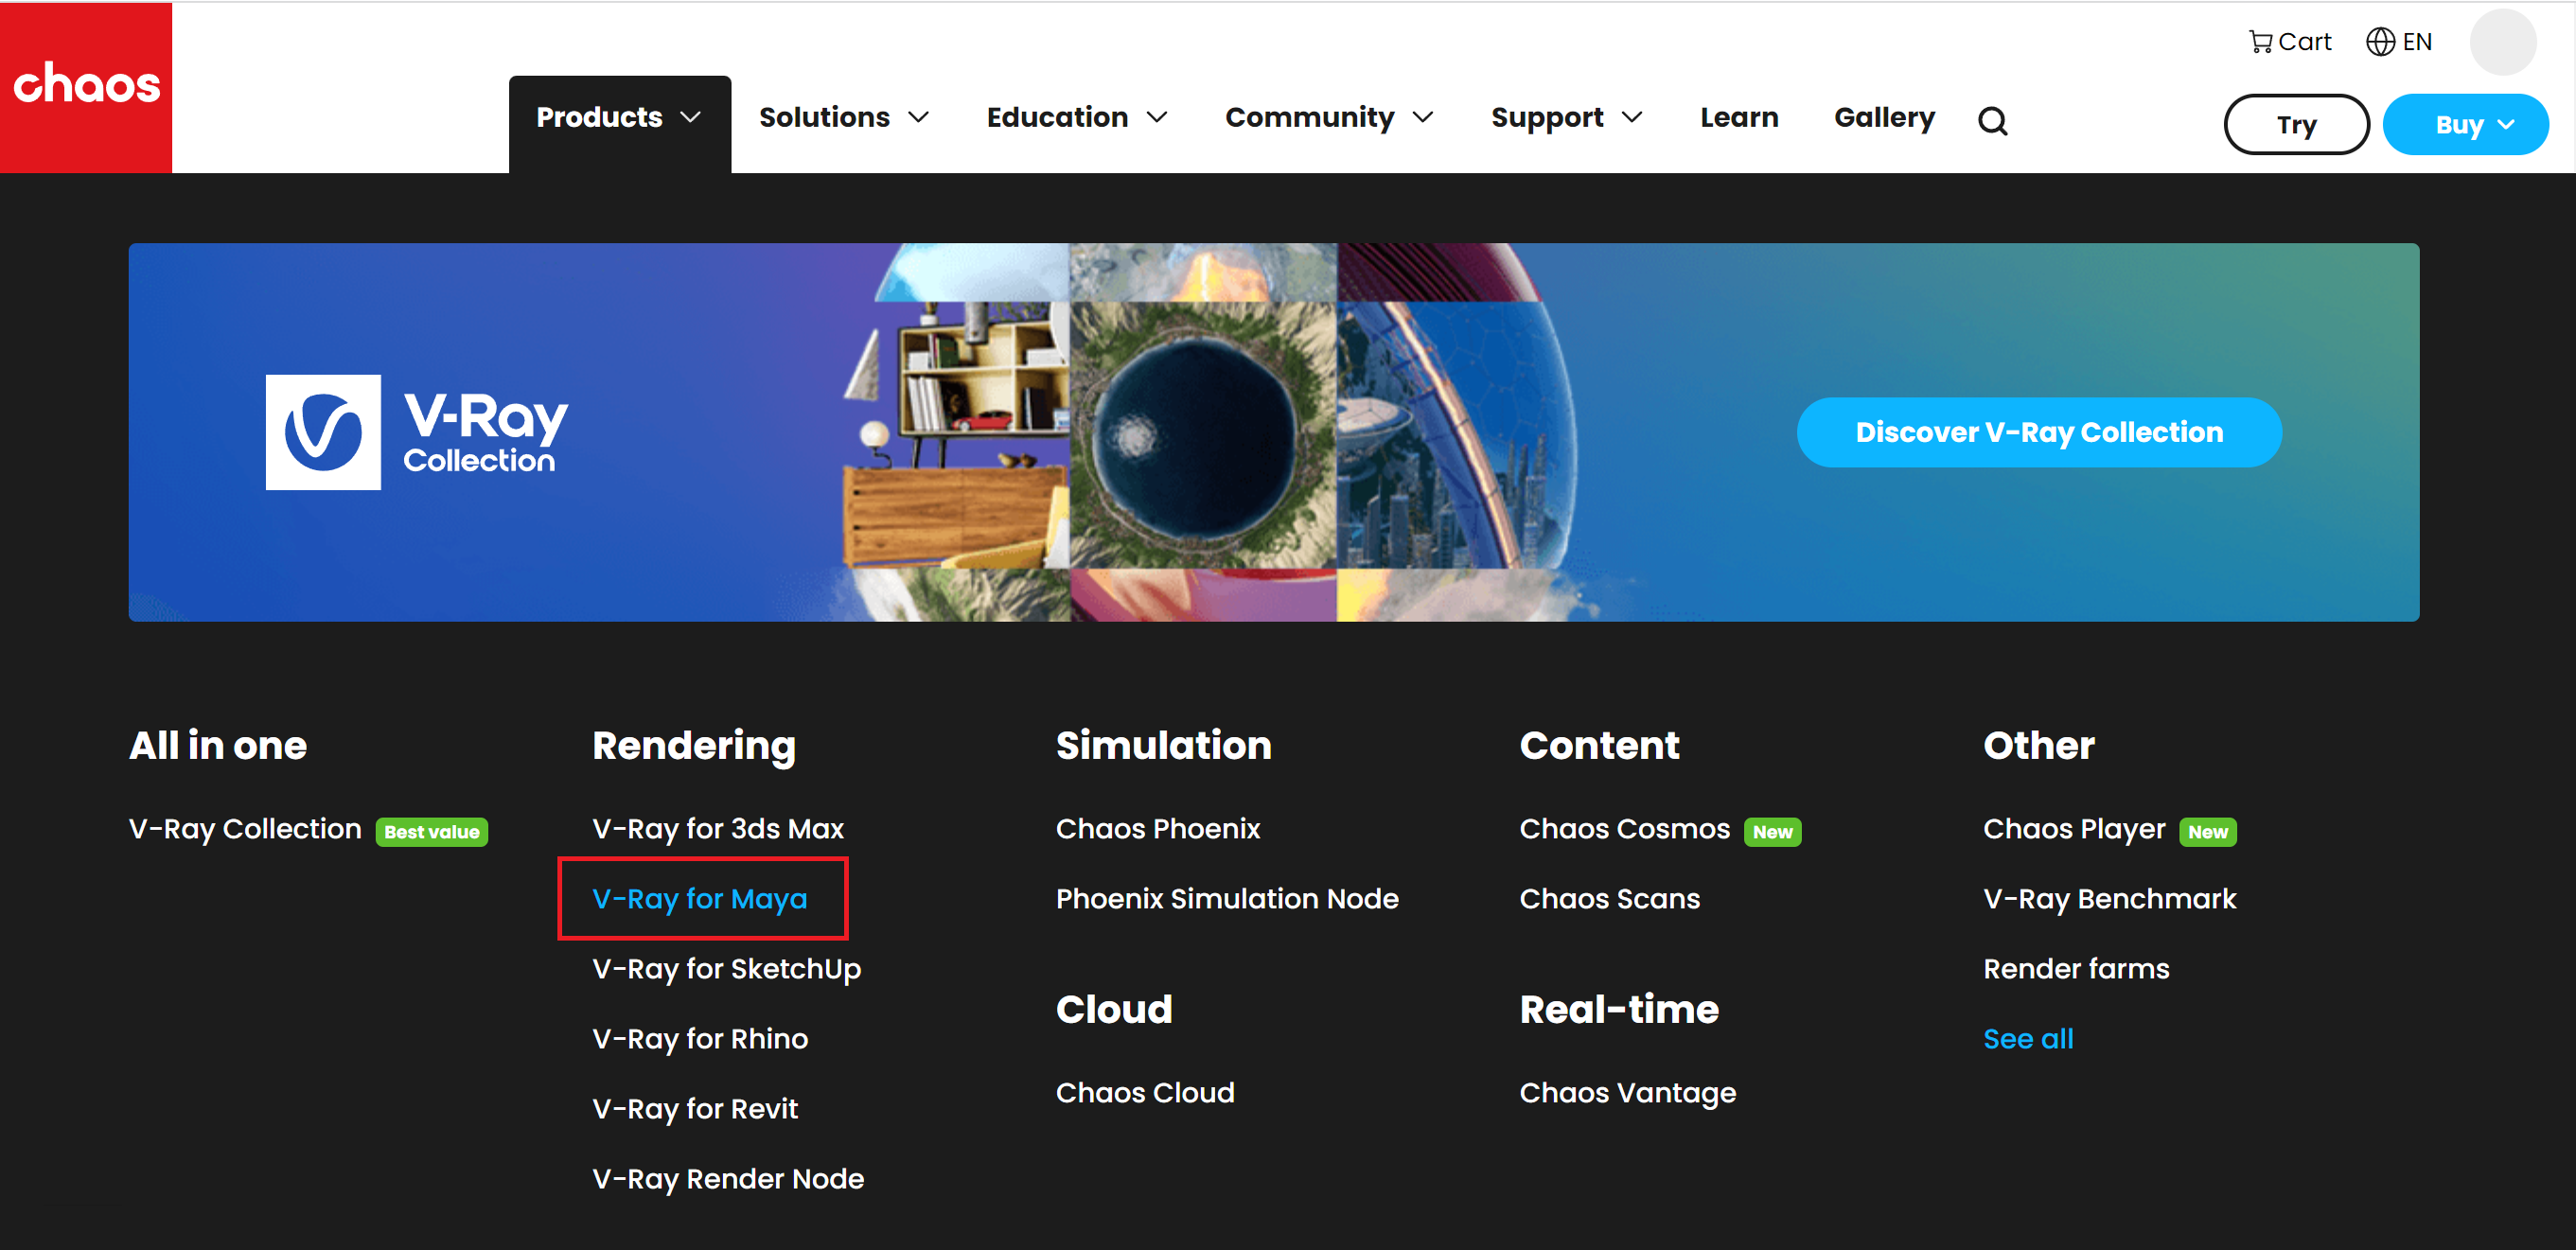Click the New badge next to Chaos Cosmos
The image size is (2576, 1250).
pos(1772,831)
